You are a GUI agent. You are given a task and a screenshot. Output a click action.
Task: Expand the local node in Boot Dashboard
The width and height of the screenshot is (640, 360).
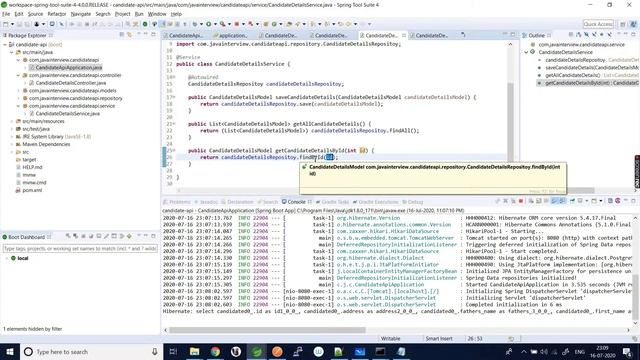(x=7, y=258)
